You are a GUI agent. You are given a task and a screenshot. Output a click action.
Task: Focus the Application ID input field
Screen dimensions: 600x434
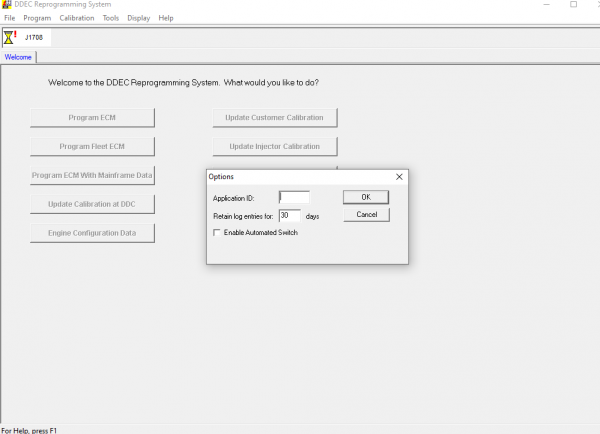click(x=294, y=197)
